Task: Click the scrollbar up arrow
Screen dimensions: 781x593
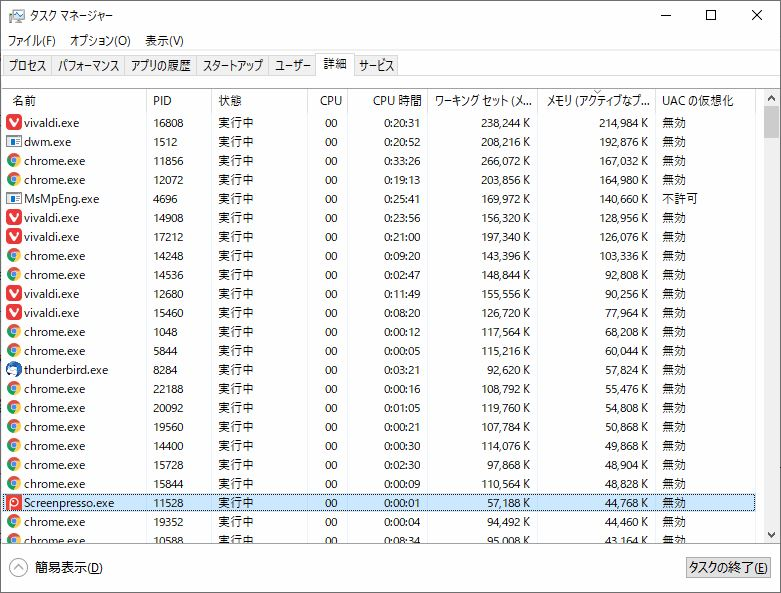Action: [x=772, y=99]
